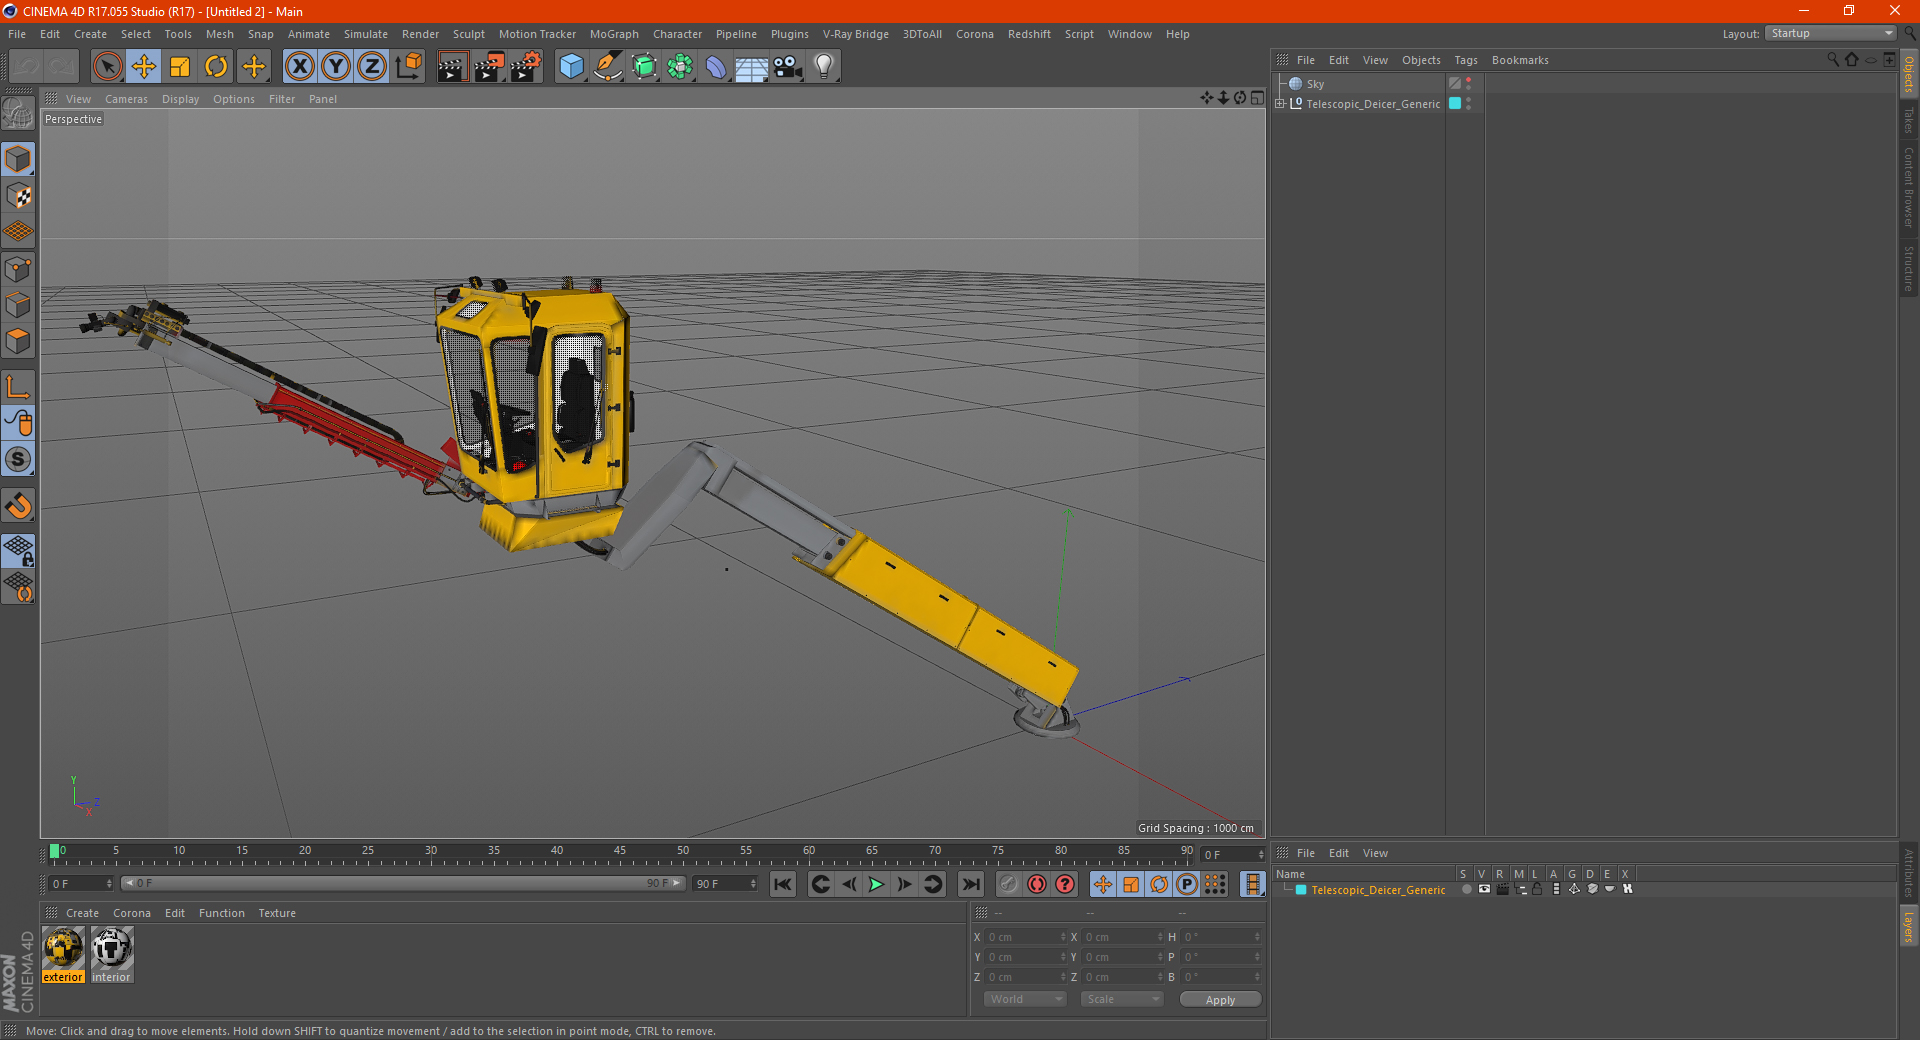
Task: Toggle parameter keyframe recording
Action: pos(1187,884)
